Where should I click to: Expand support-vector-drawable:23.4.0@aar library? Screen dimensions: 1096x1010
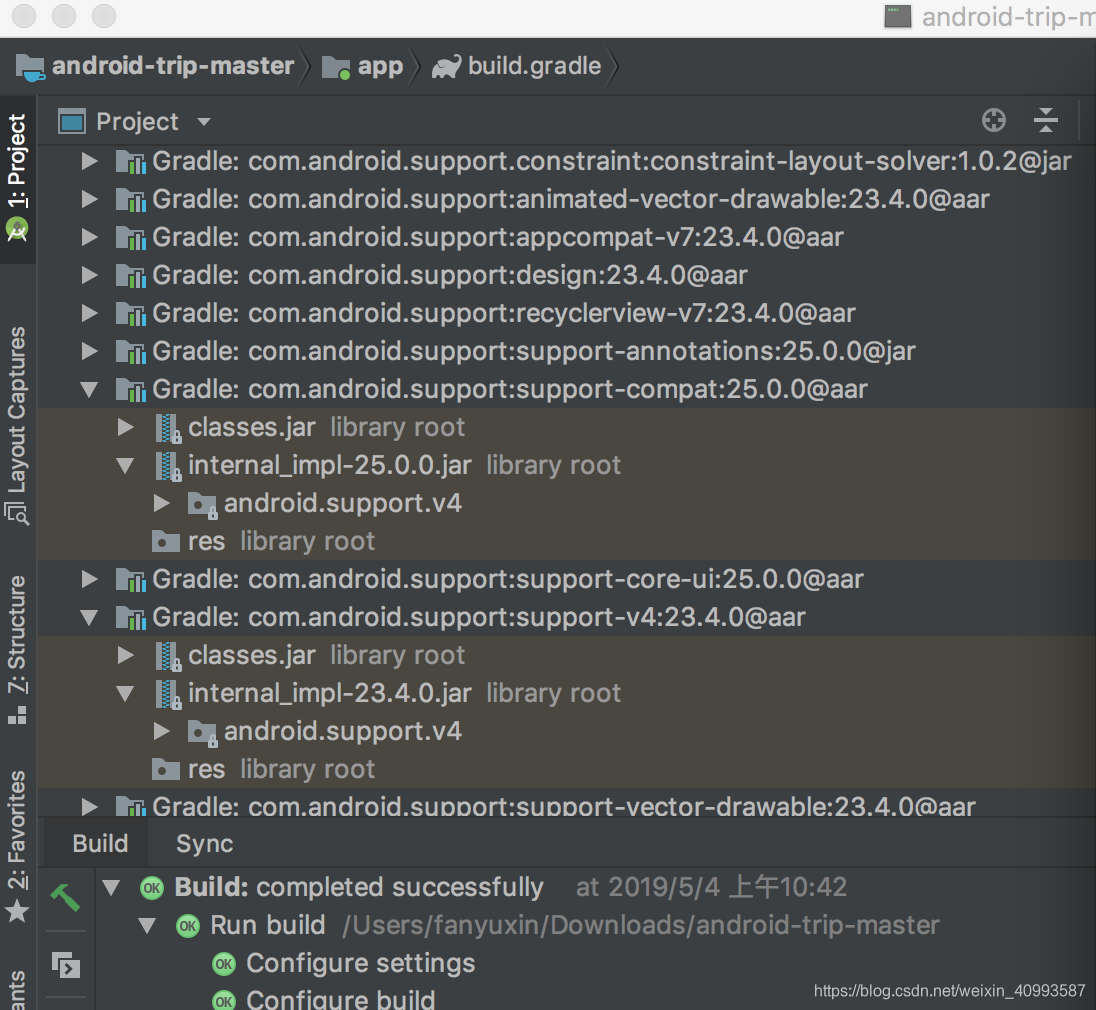(89, 807)
